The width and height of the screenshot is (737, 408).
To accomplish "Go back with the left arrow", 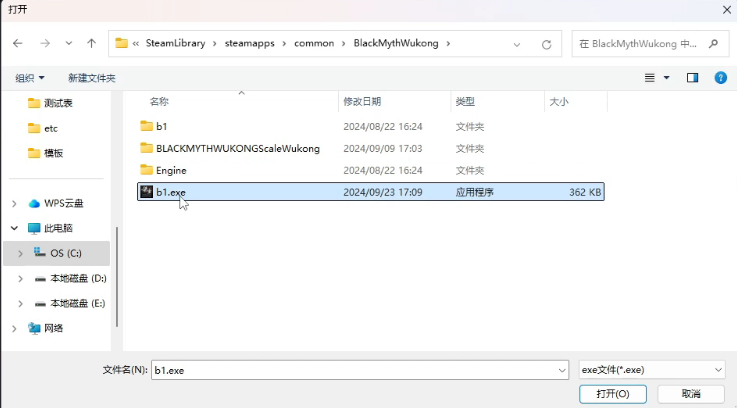I will pyautogui.click(x=18, y=43).
